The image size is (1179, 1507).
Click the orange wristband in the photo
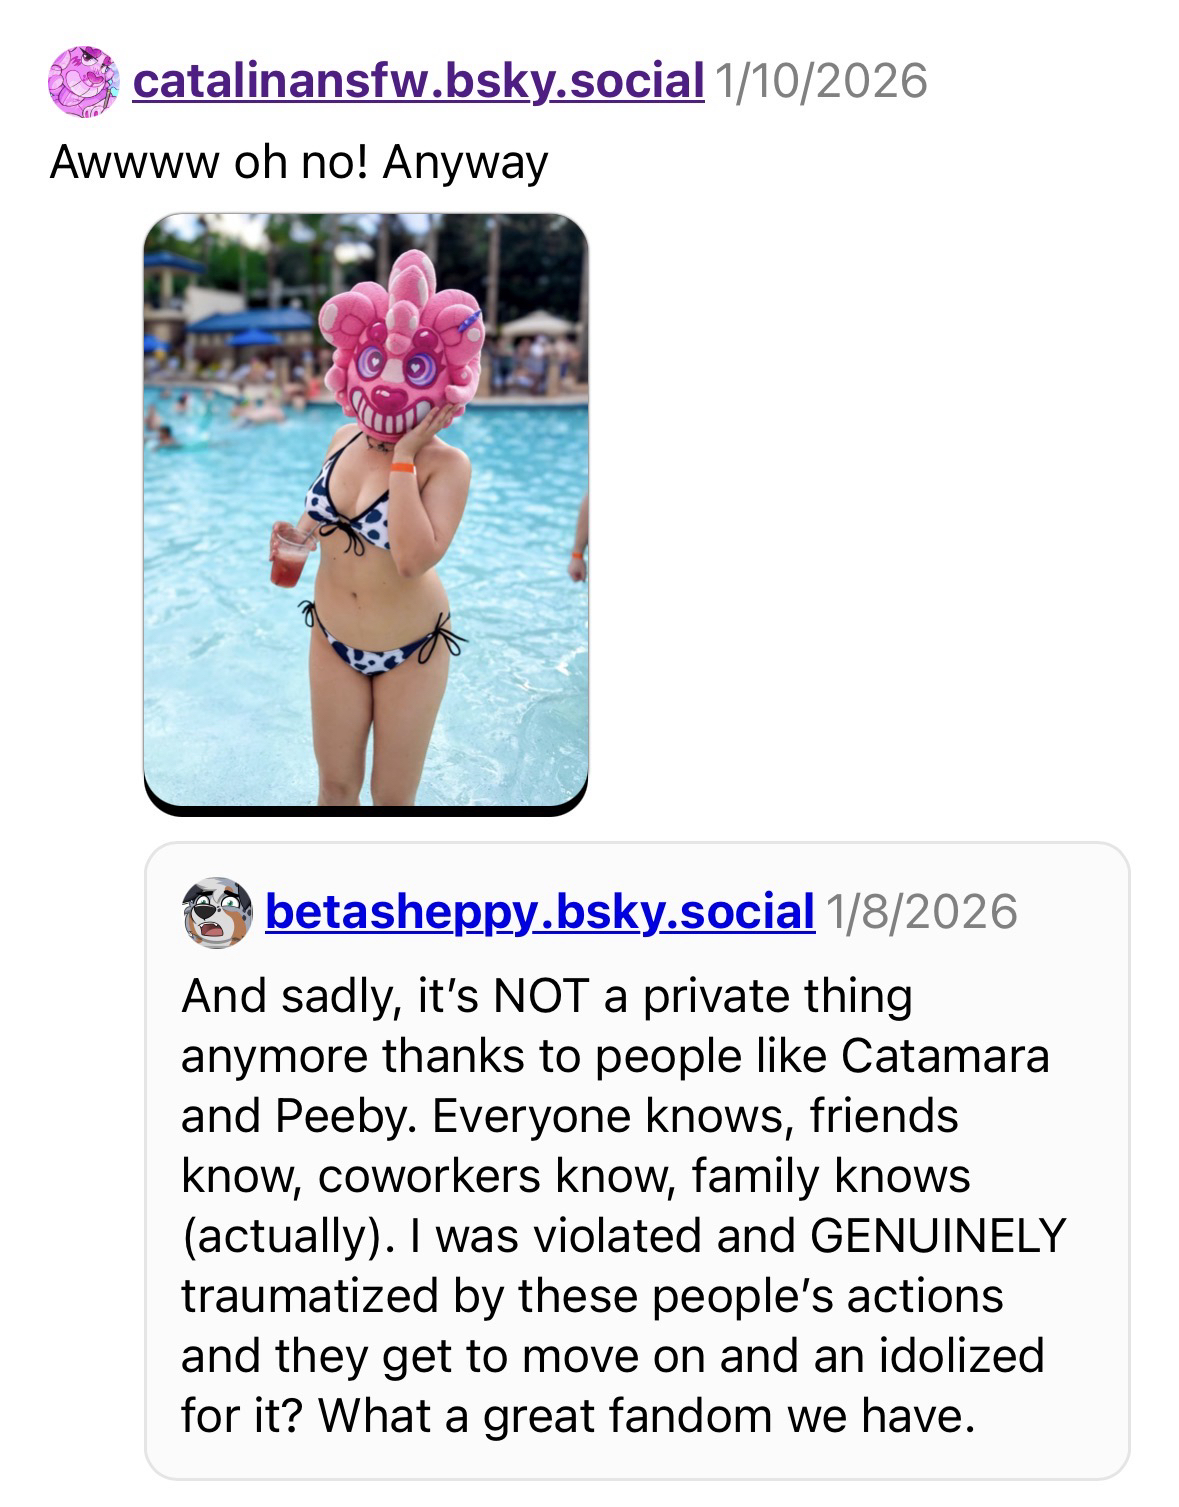(x=402, y=467)
